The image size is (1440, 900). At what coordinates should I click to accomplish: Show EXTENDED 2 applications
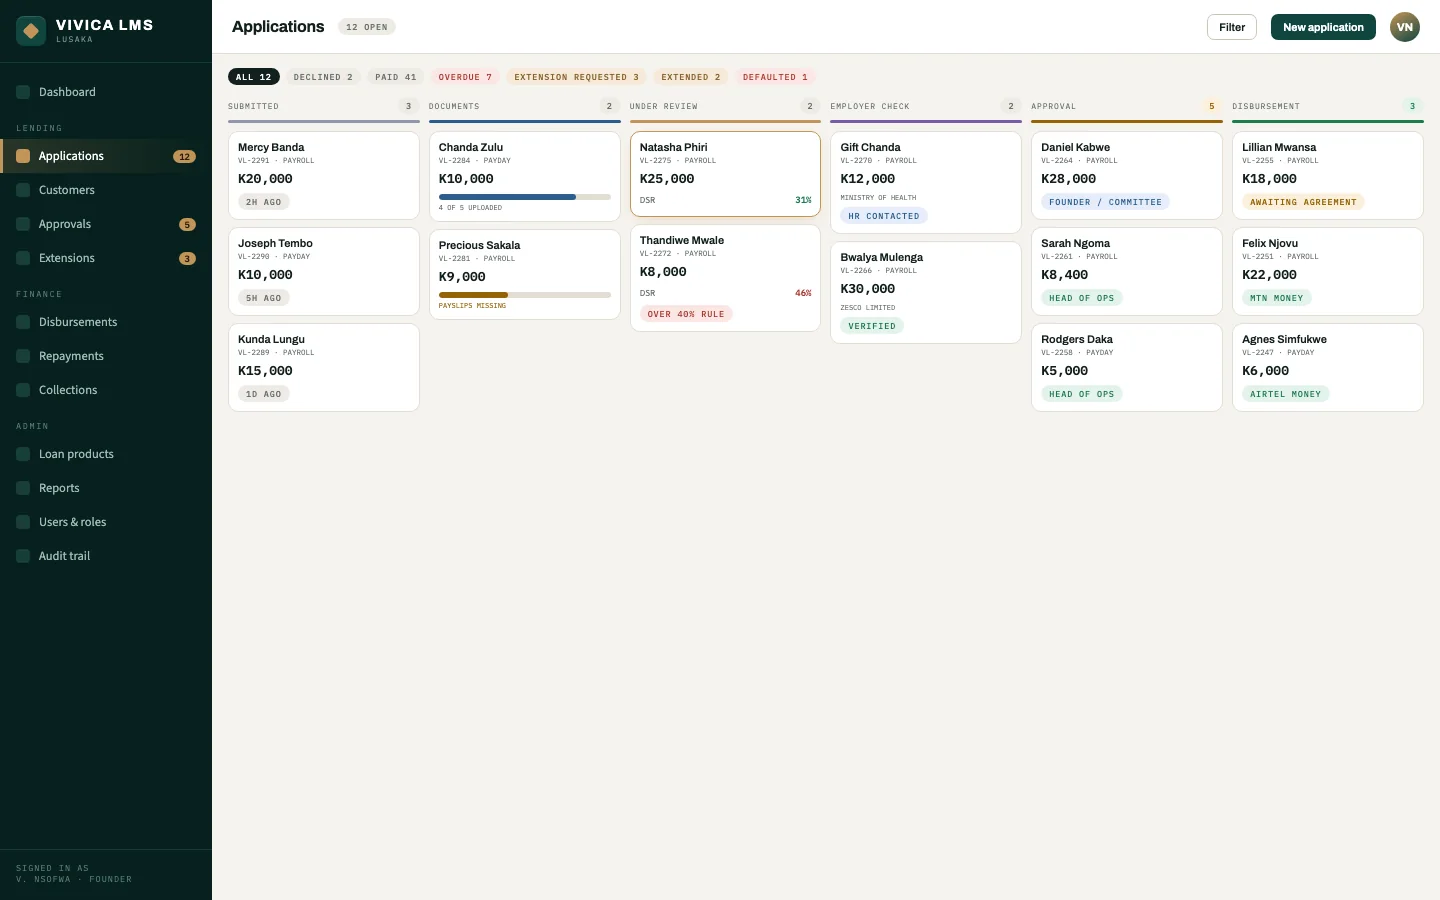pyautogui.click(x=691, y=77)
